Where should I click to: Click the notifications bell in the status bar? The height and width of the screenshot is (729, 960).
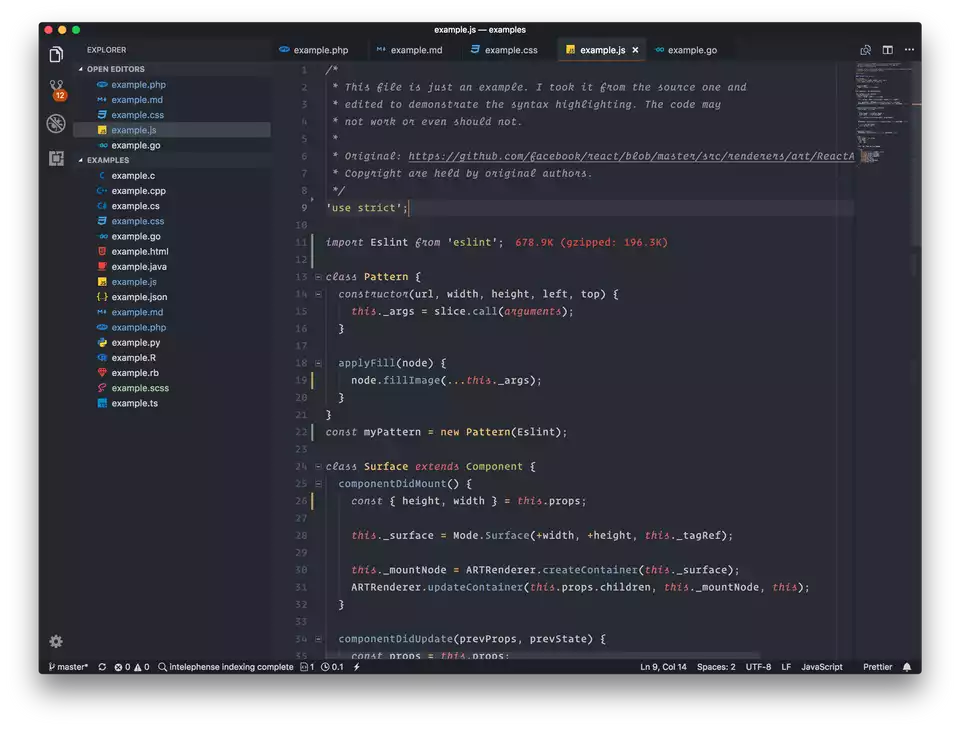[907, 667]
